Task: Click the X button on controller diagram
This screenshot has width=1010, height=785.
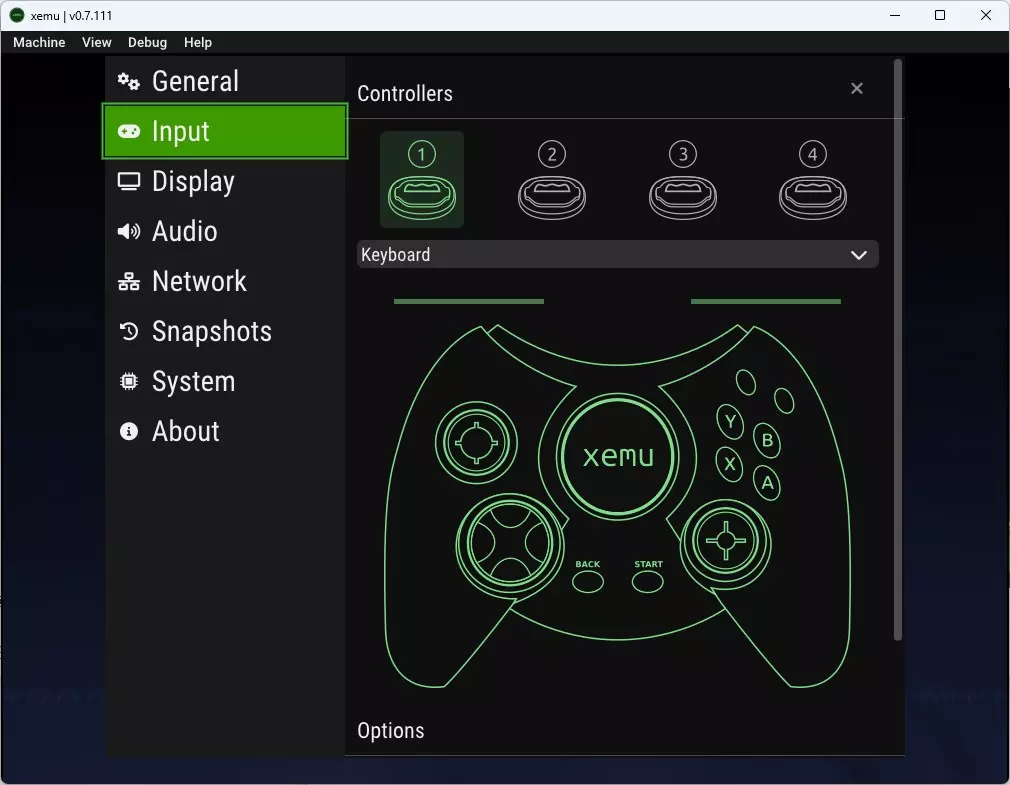Action: 729,464
